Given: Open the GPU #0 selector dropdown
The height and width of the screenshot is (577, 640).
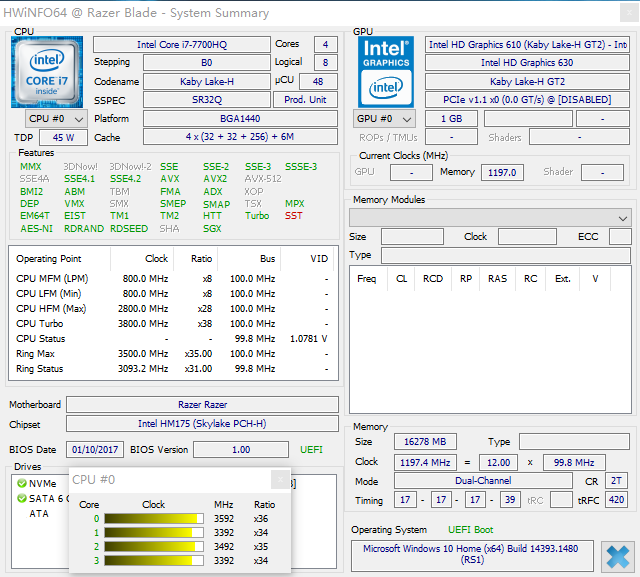Looking at the screenshot, I should coord(384,118).
